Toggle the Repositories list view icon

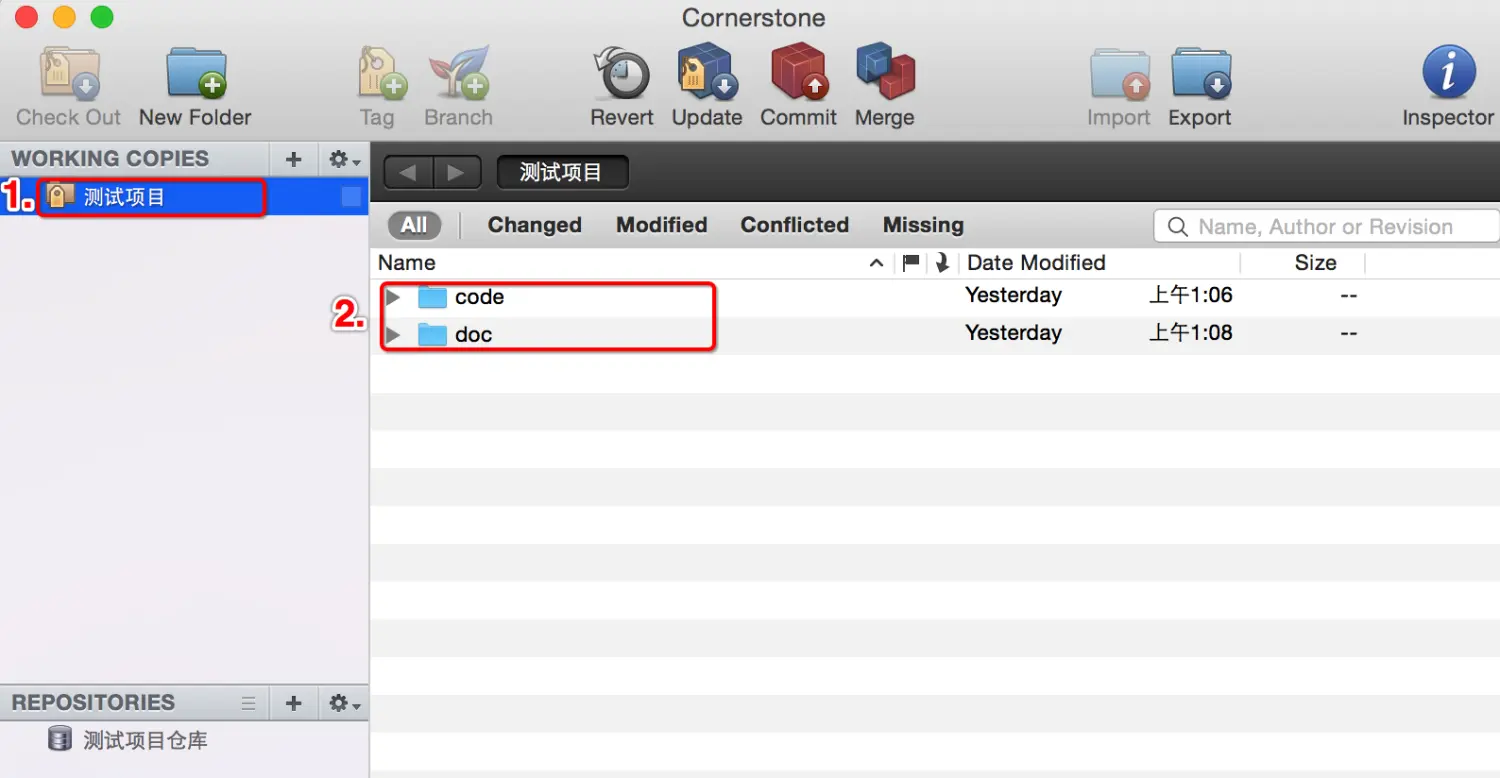click(249, 703)
